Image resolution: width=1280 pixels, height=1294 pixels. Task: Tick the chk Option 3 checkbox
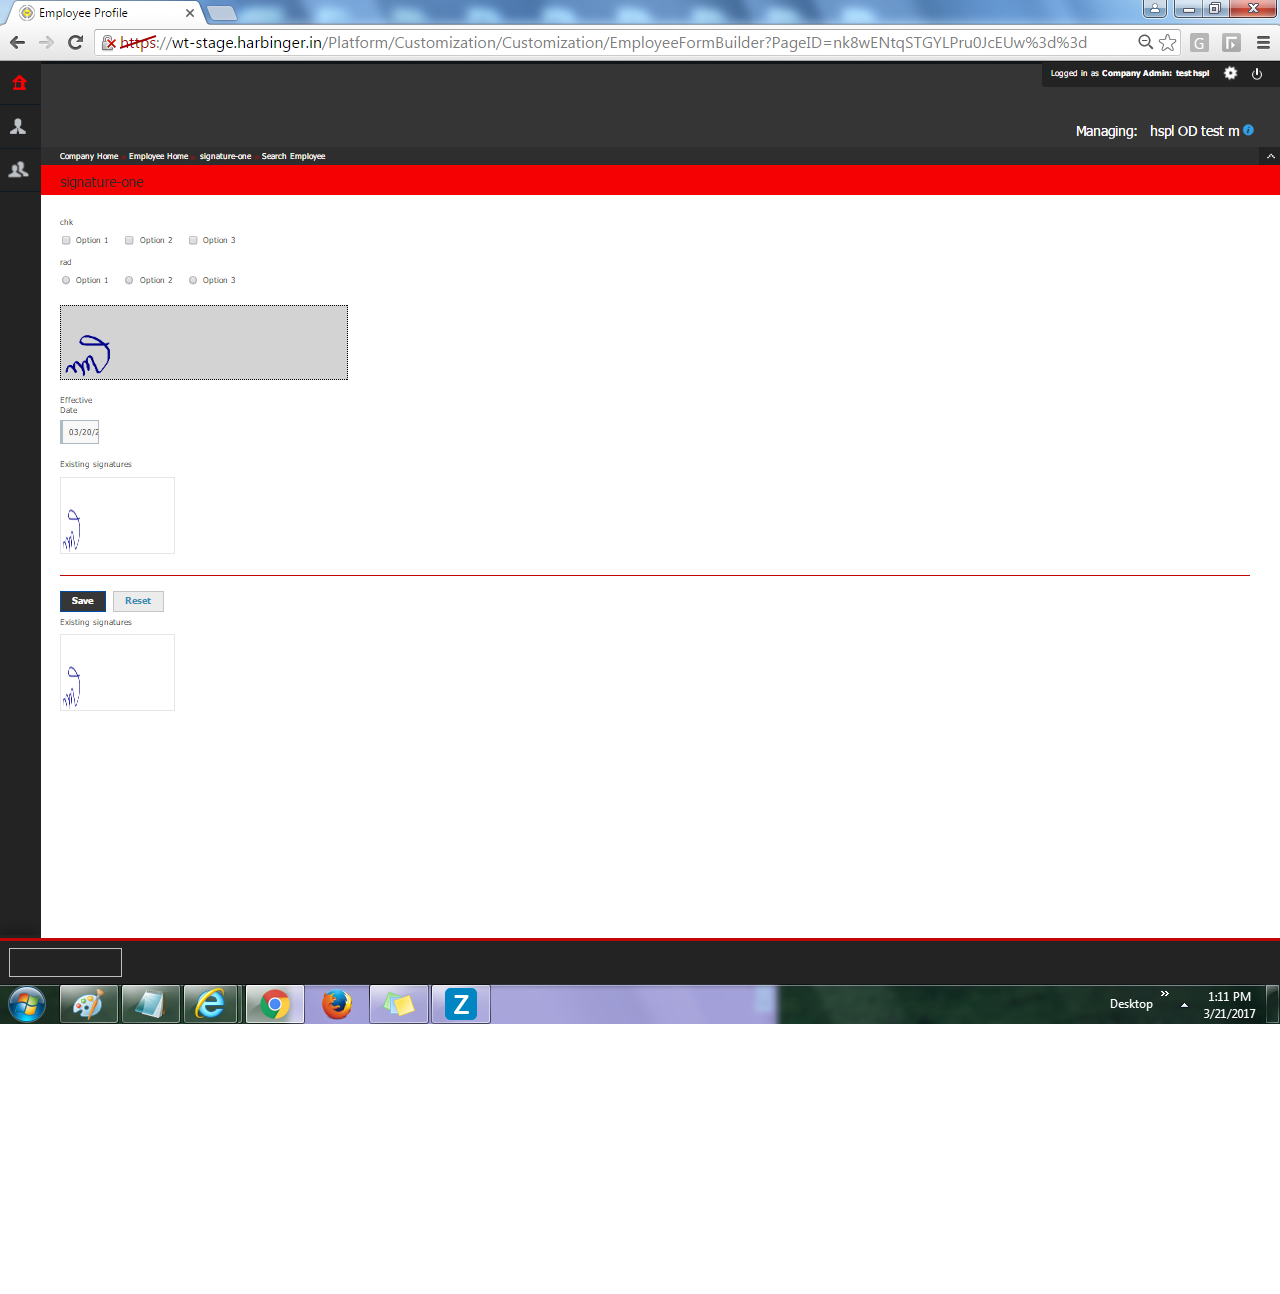(193, 240)
